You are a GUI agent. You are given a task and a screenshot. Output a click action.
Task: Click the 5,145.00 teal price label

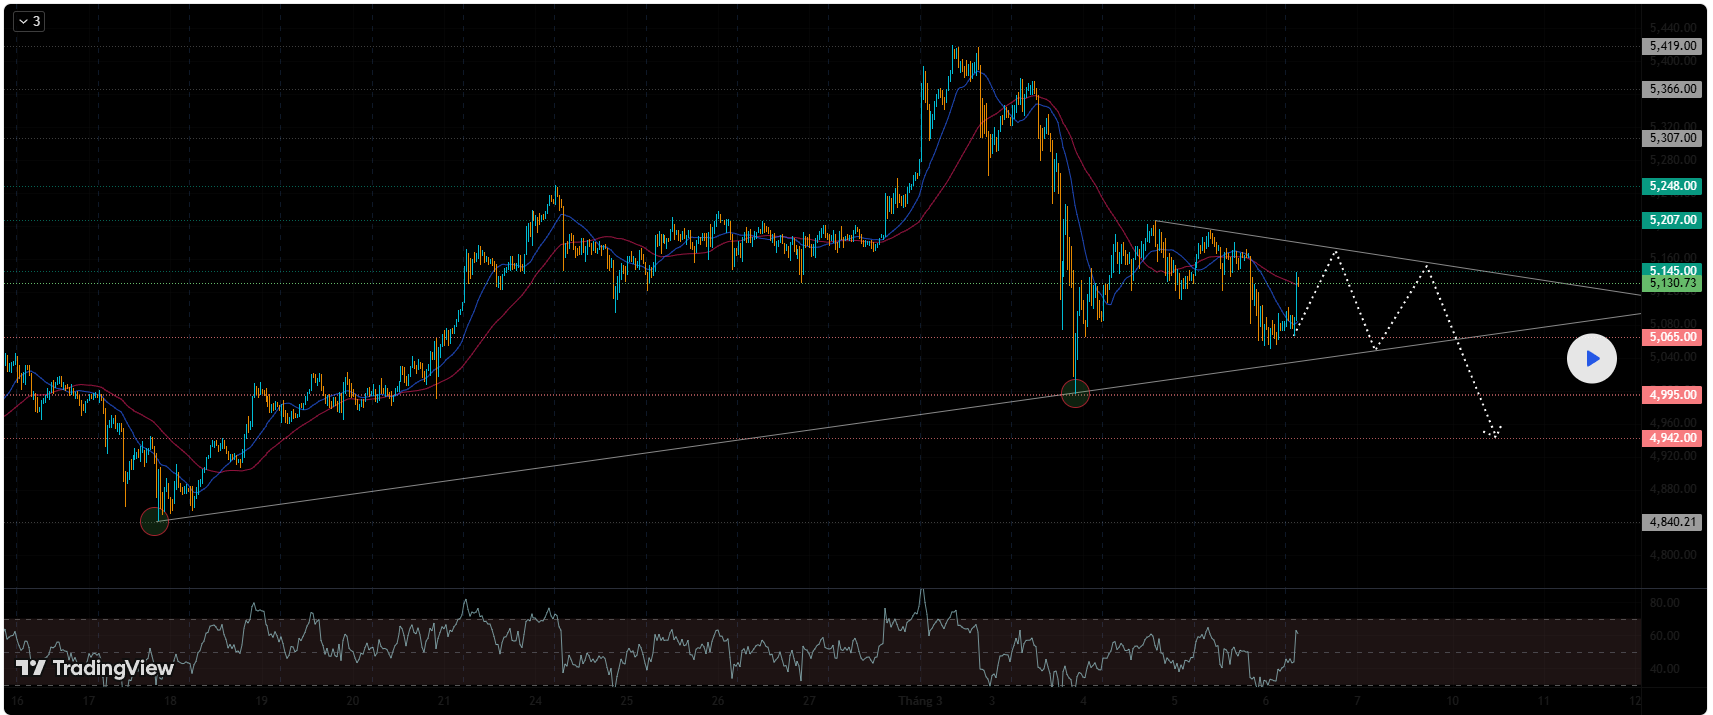click(x=1672, y=270)
